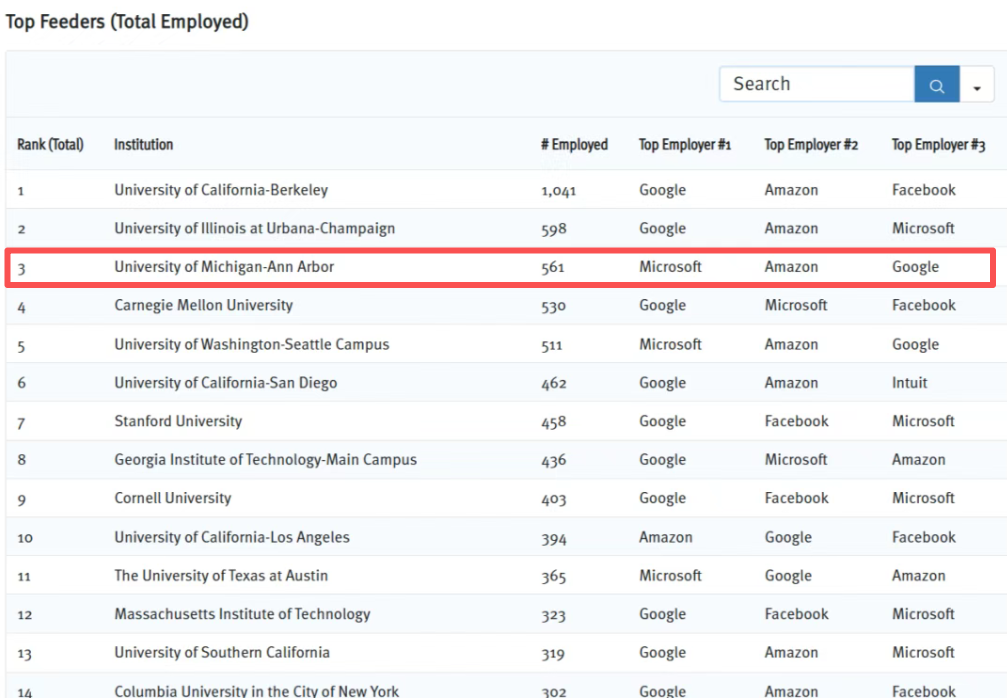
Task: Open Georgia Institute of Technology-Main Campus
Action: tap(265, 460)
